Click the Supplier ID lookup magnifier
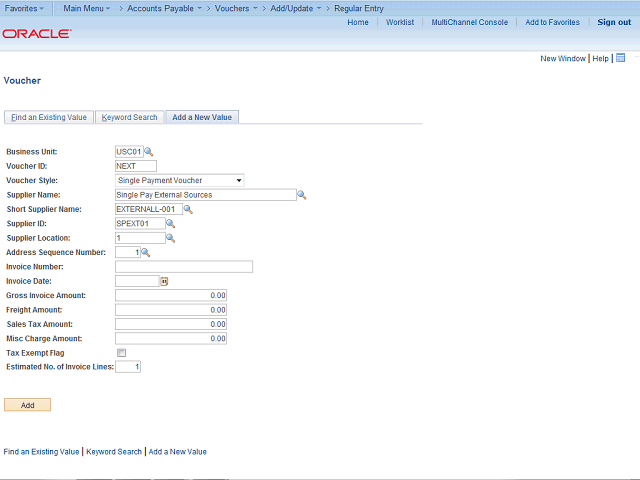The image size is (640, 480). [x=171, y=224]
